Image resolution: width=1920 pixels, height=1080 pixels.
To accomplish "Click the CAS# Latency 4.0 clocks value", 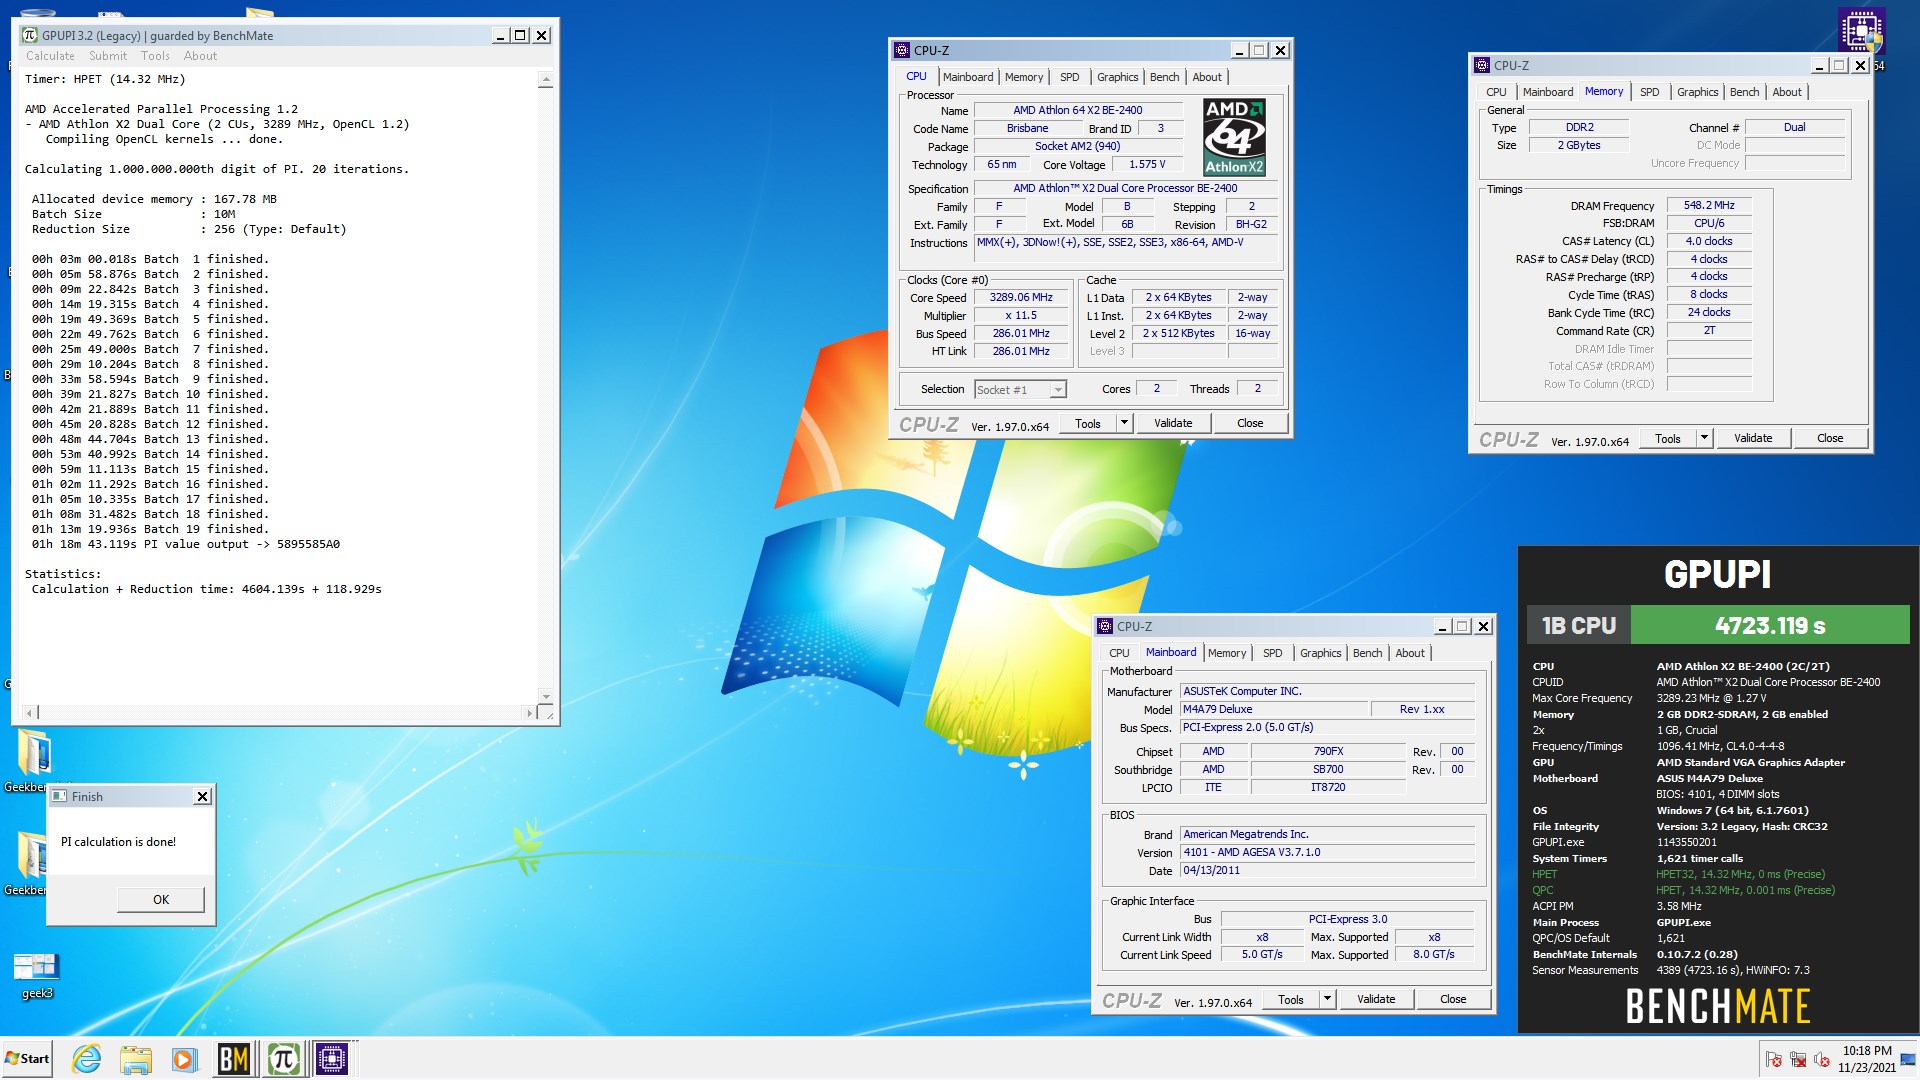I will (x=1709, y=241).
